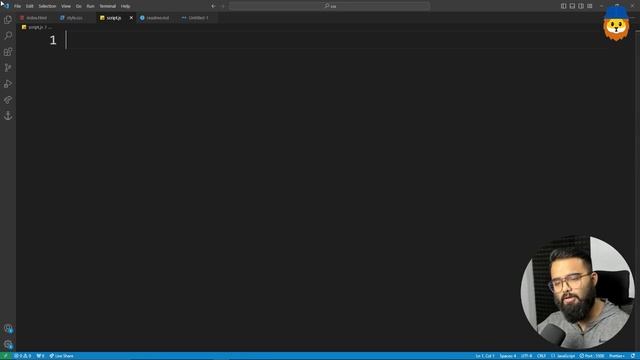
Task: Click the ports indicator in the status bar
Action: click(40, 356)
